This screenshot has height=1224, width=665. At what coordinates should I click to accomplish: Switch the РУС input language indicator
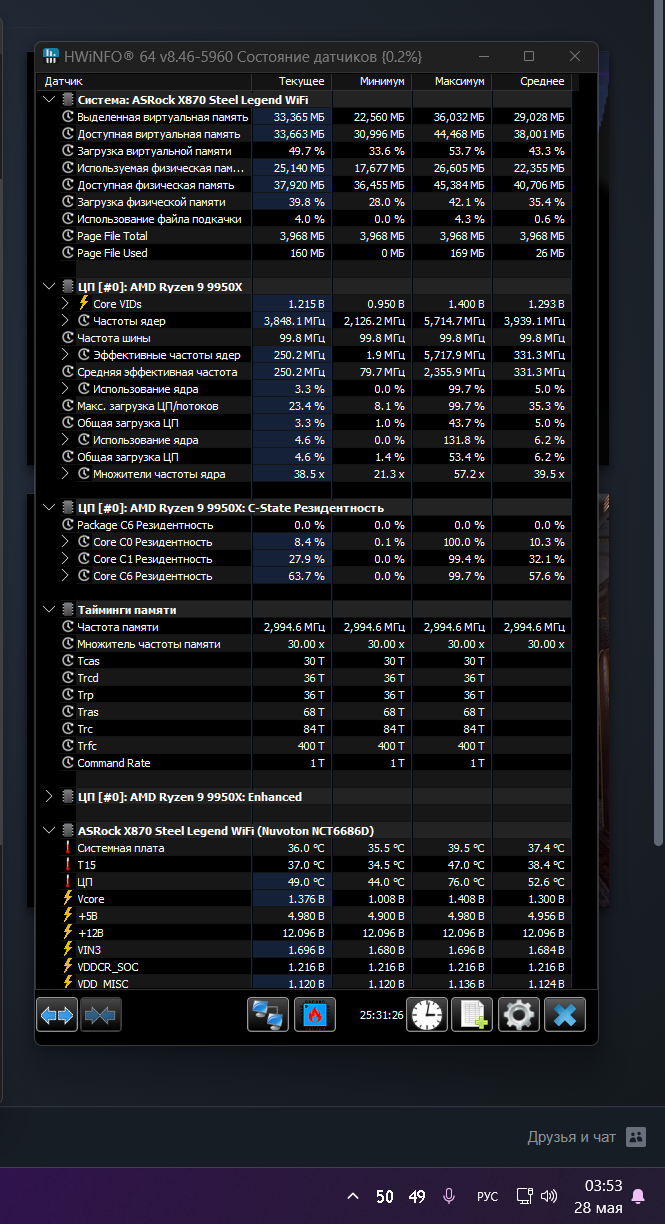pyautogui.click(x=487, y=1196)
